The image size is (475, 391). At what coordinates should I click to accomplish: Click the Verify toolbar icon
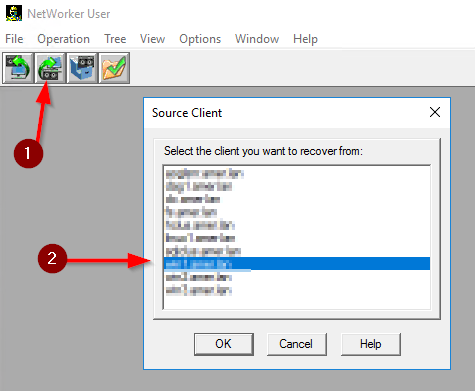point(114,68)
